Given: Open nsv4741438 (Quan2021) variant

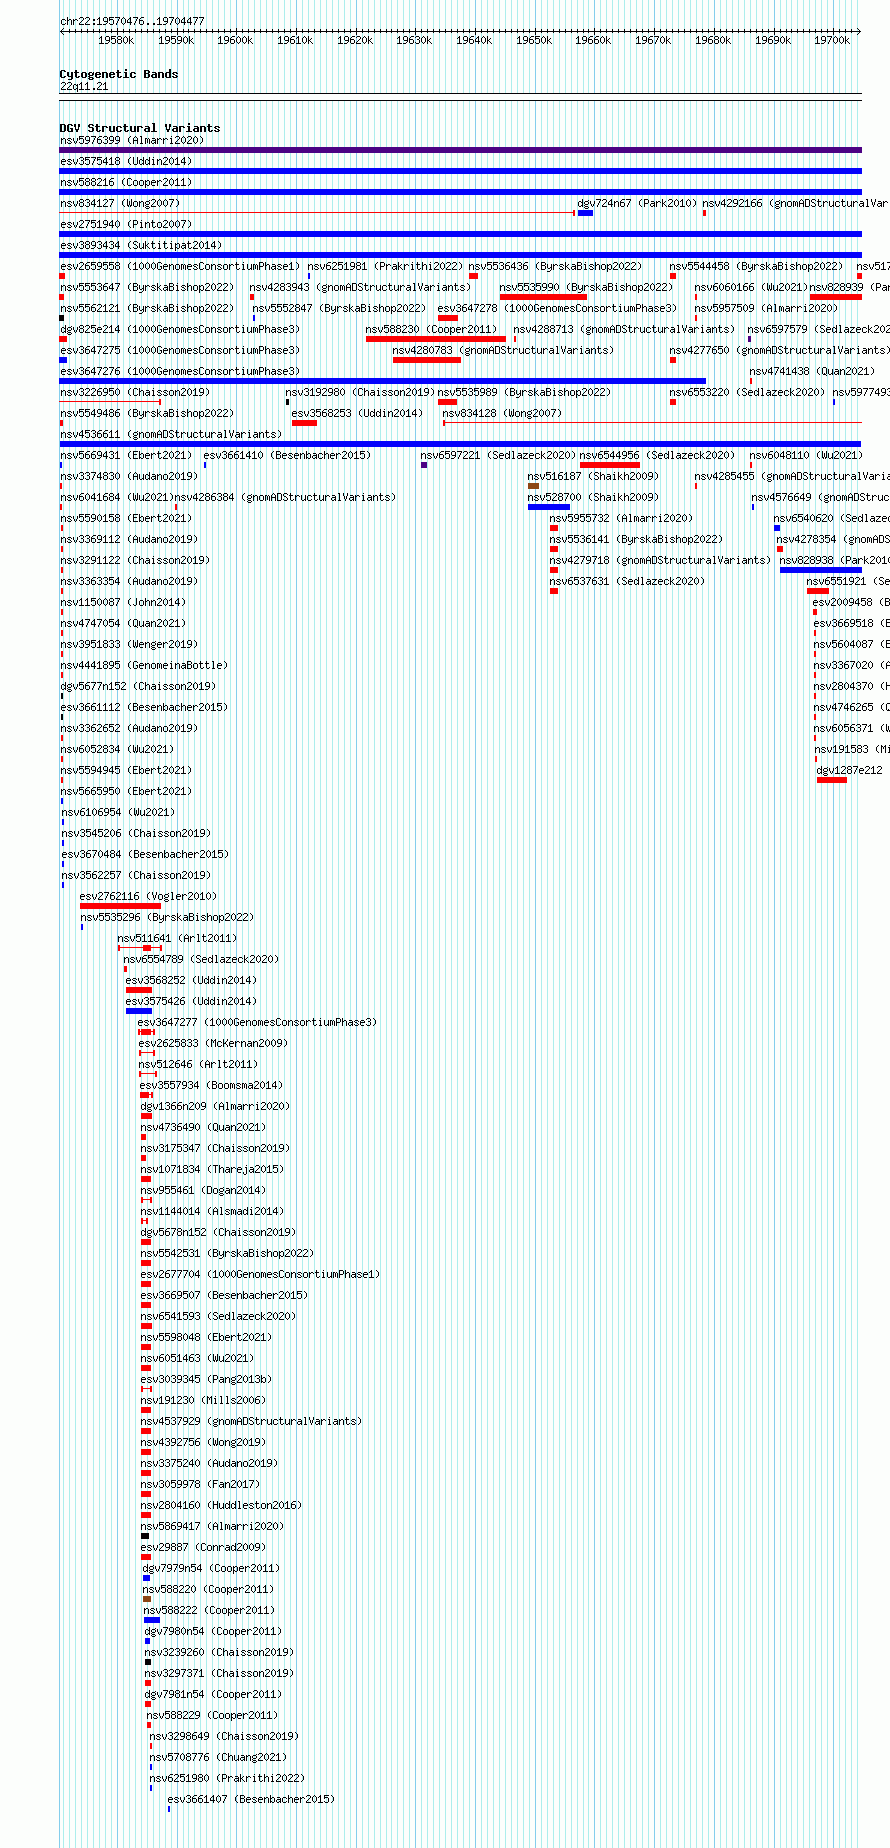Looking at the screenshot, I should pos(812,371).
